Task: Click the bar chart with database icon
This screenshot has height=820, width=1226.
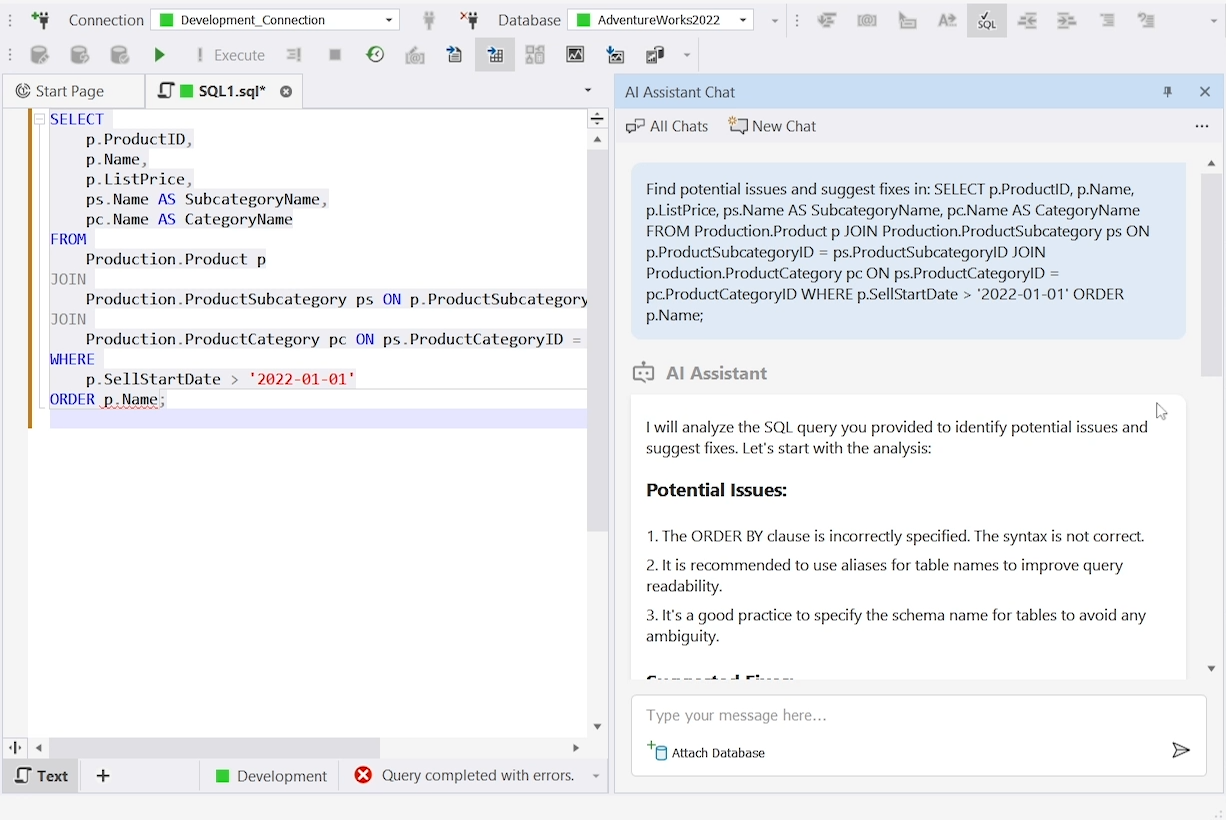Action: [x=655, y=55]
